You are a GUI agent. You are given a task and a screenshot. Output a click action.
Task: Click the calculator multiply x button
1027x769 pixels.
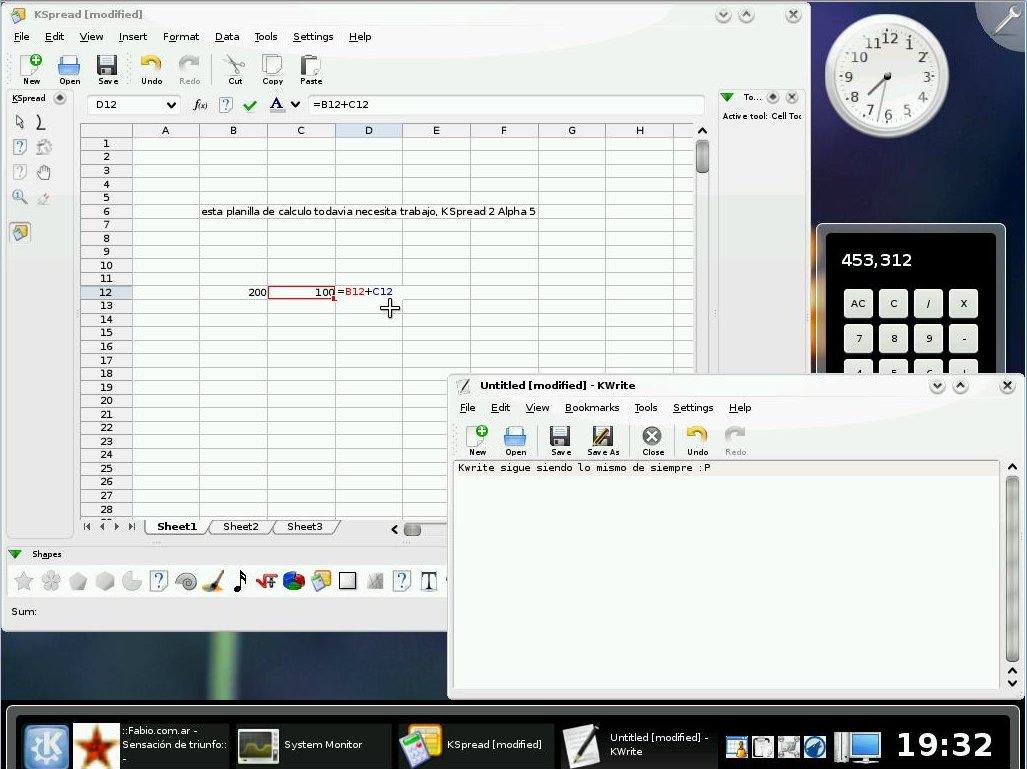click(x=963, y=303)
